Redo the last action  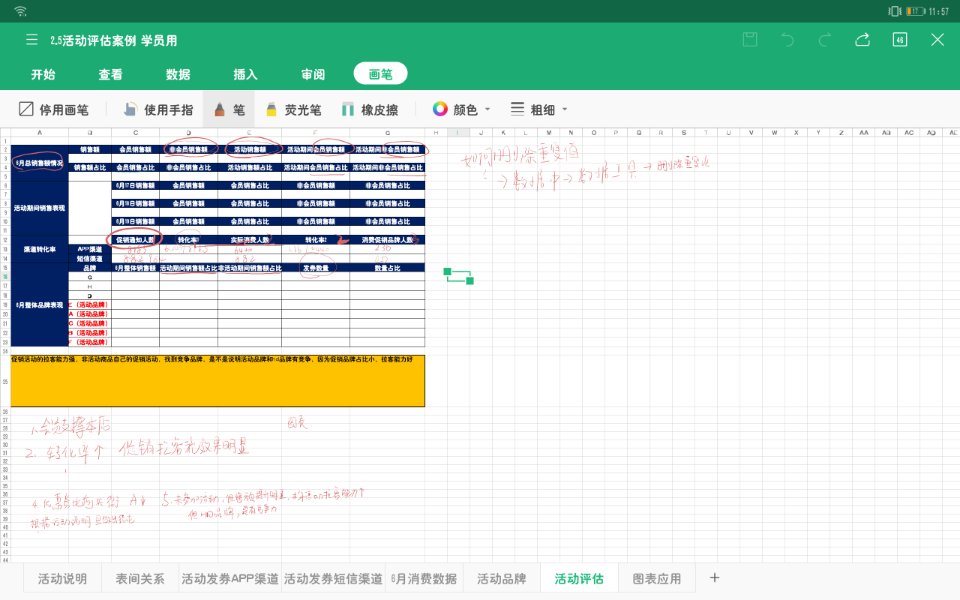point(825,40)
